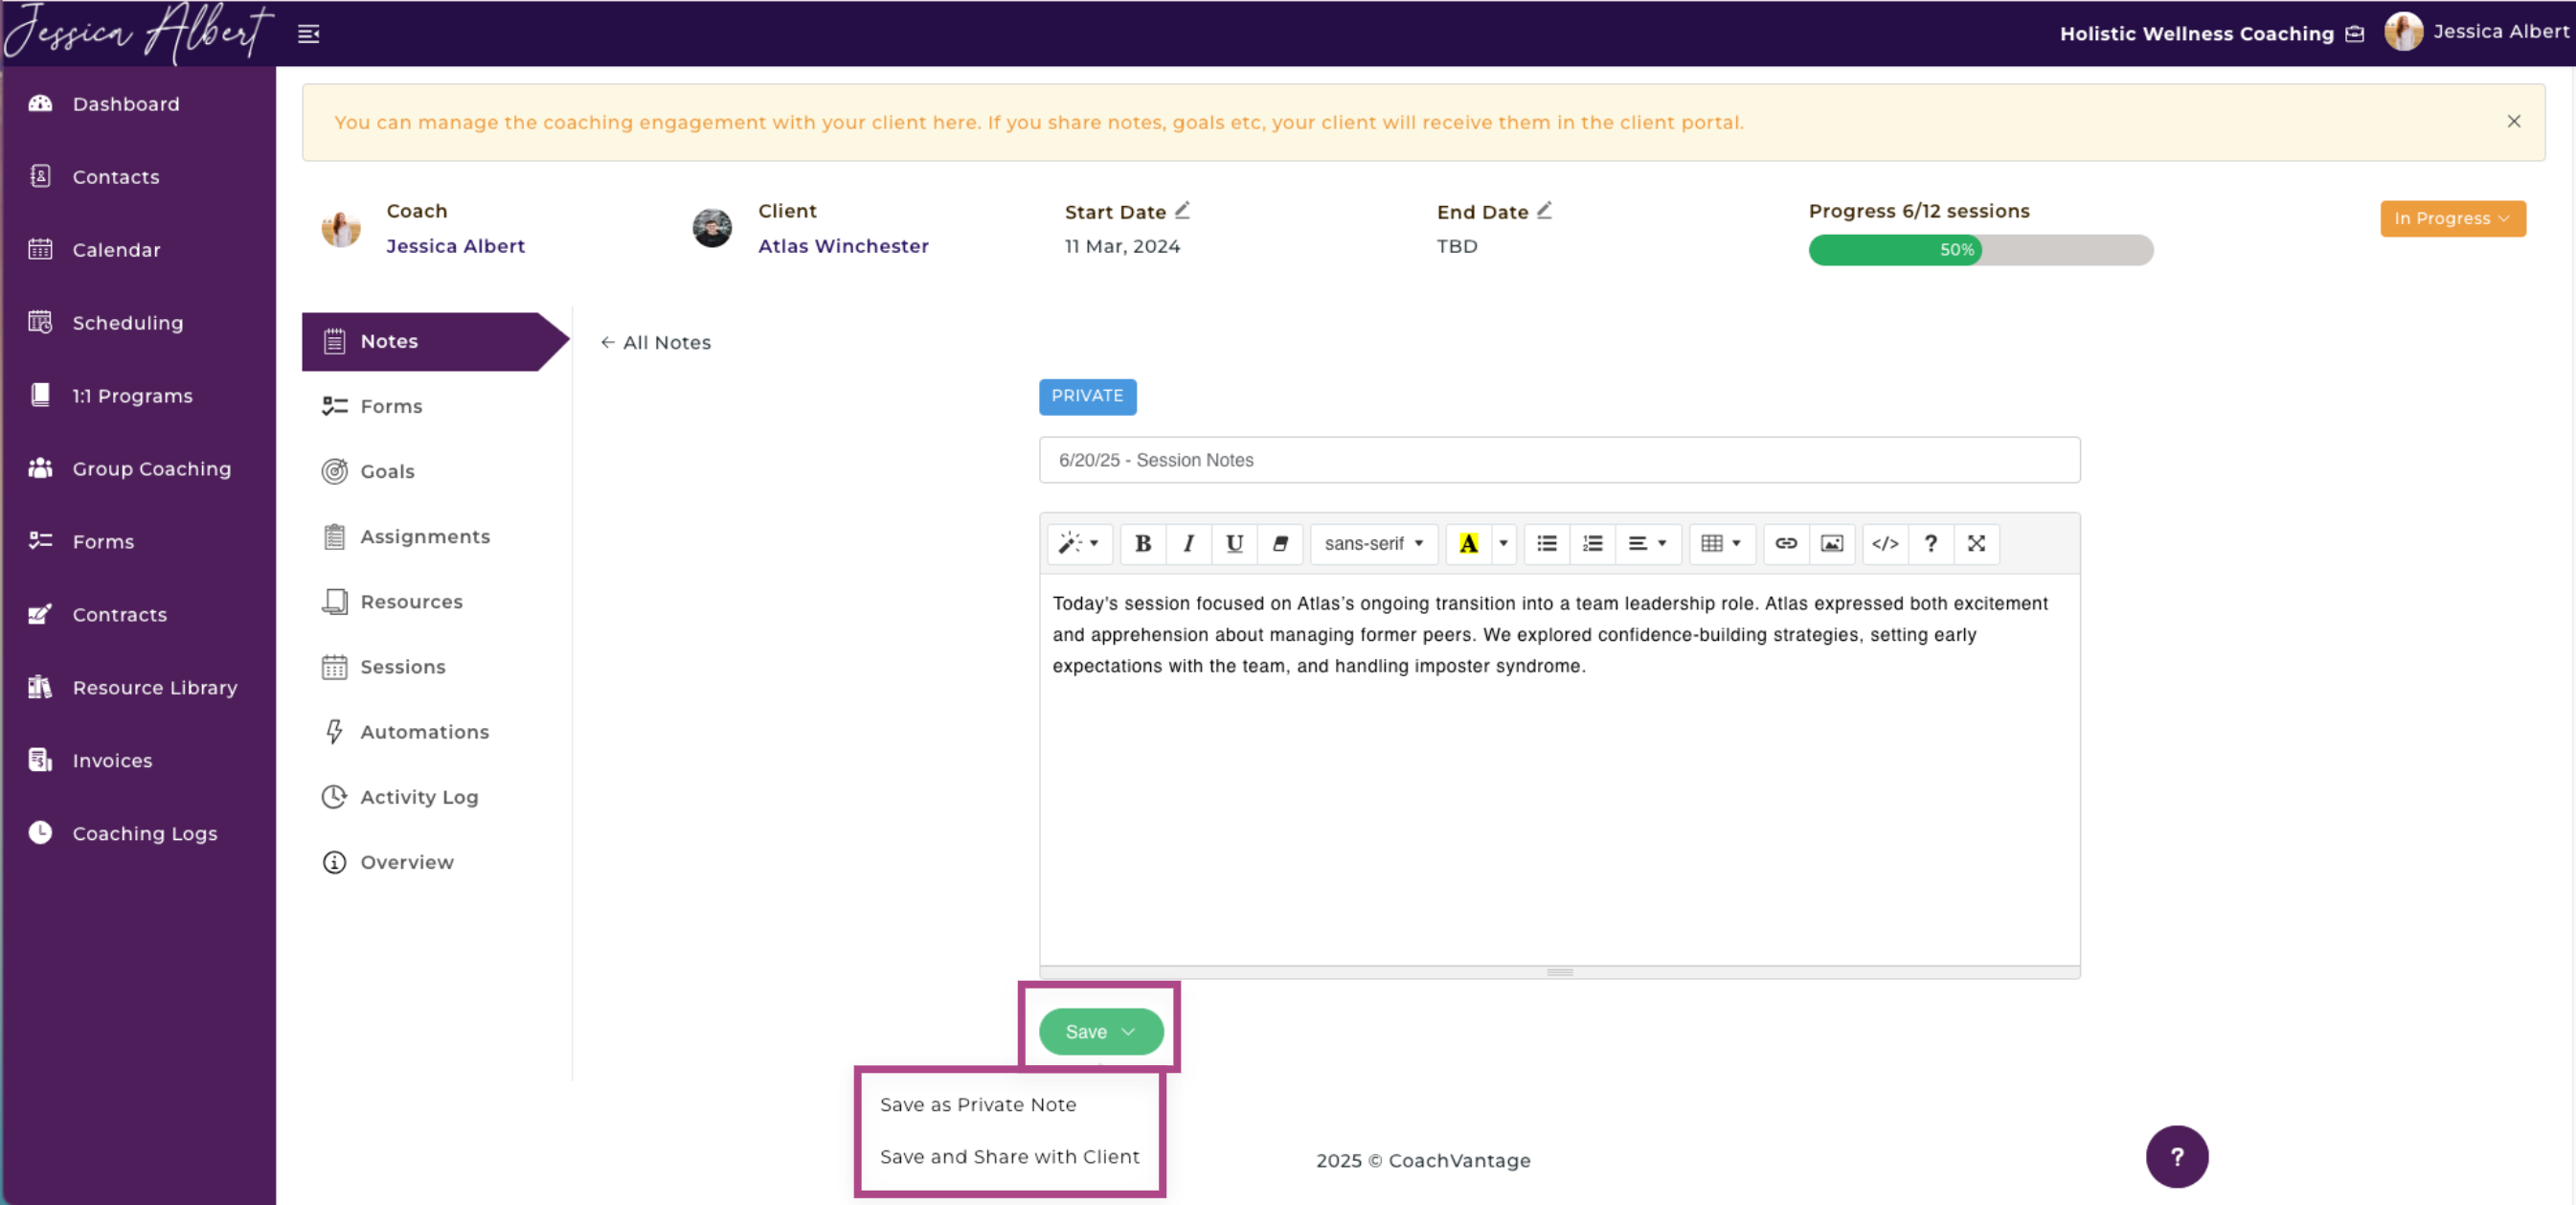Open the magic wand style dropdown
Image resolution: width=2576 pixels, height=1205 pixels.
pyautogui.click(x=1079, y=544)
